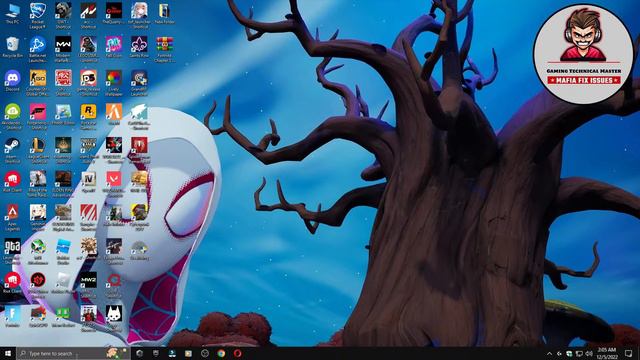Launch the Genshin Impact shortcut
Image resolution: width=640 pixels, height=360 pixels.
tap(38, 218)
